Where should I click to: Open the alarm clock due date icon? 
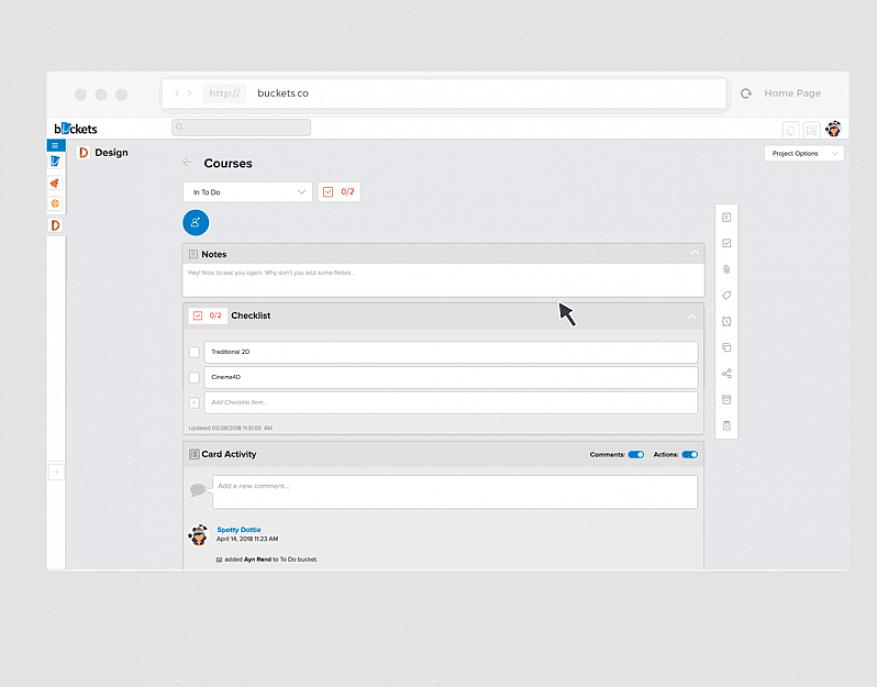[x=727, y=321]
